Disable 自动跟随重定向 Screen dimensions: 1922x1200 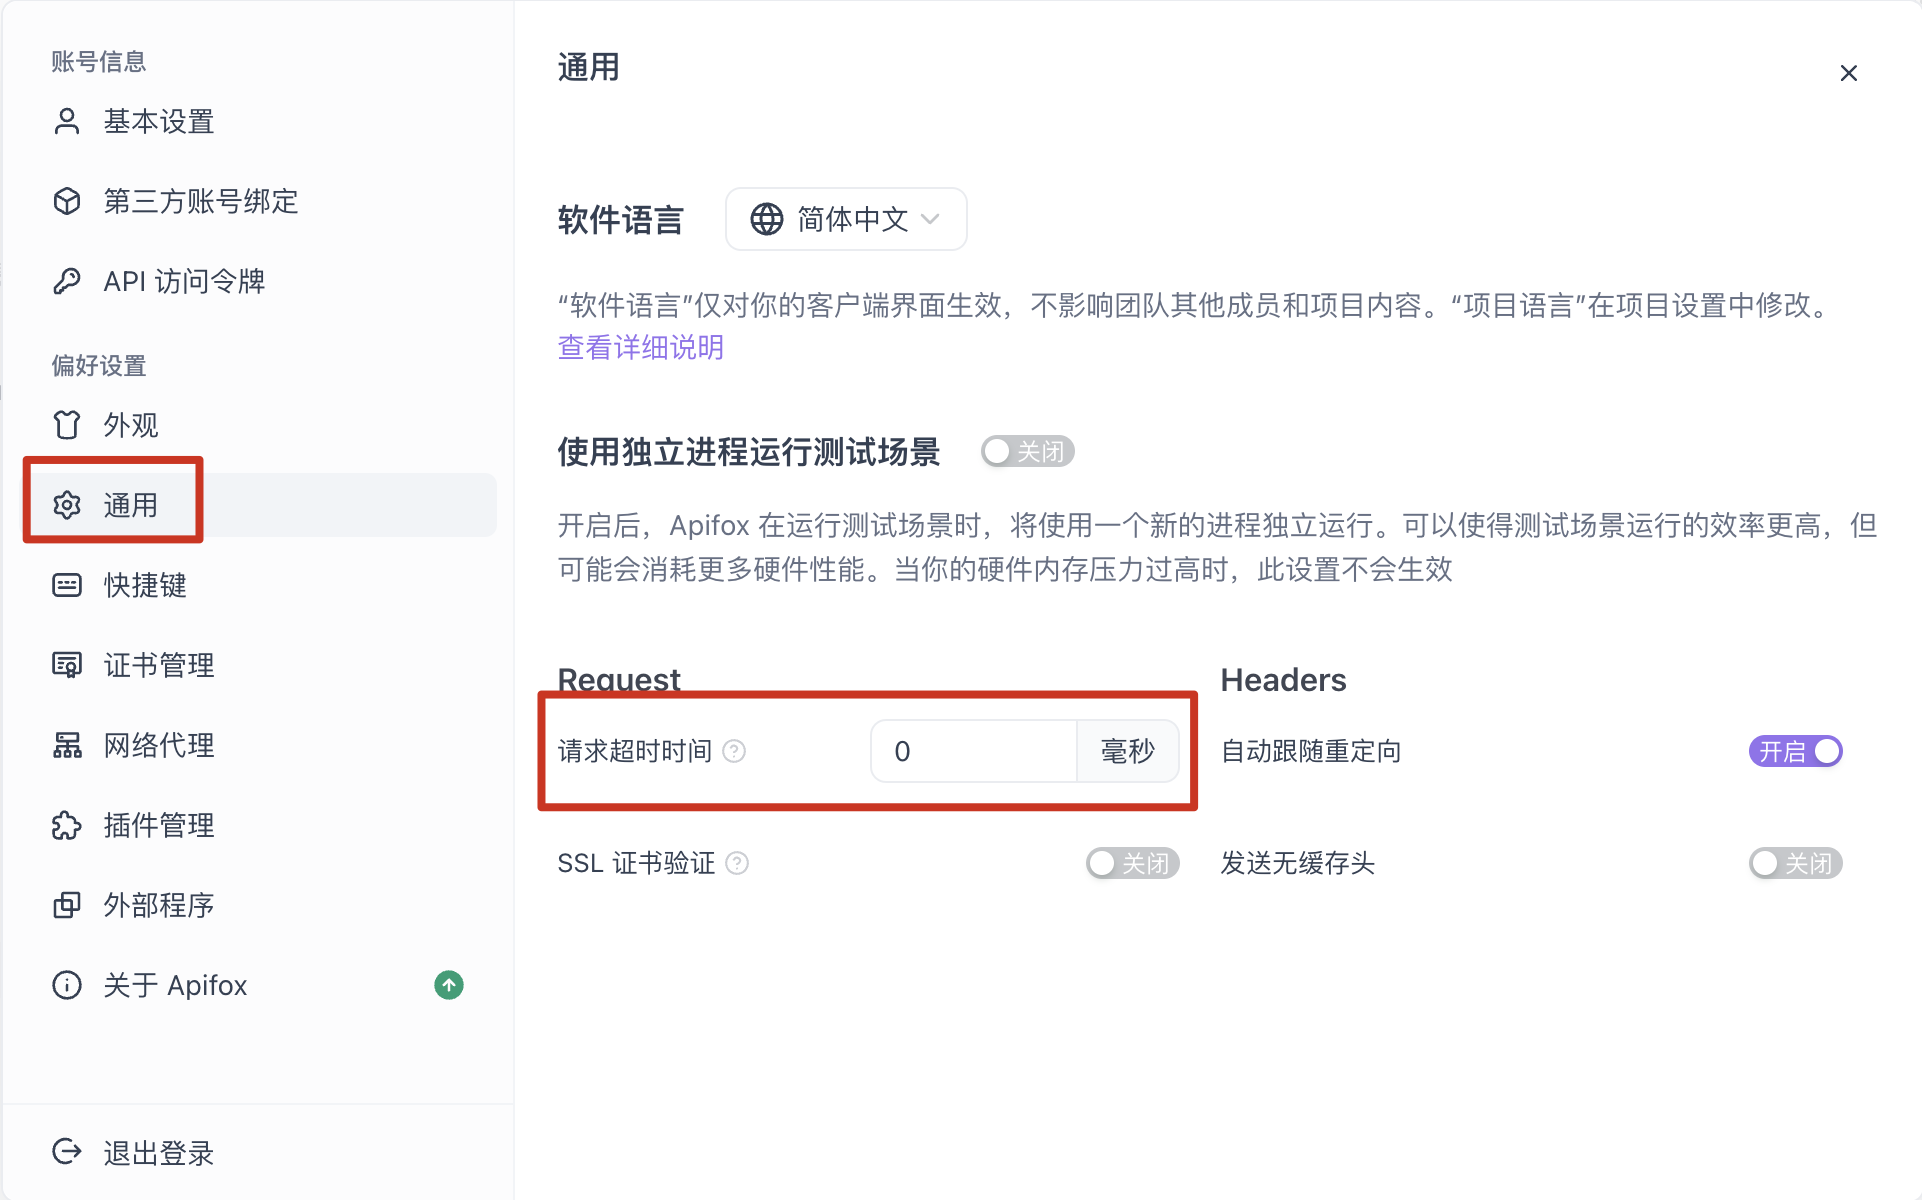click(x=1794, y=751)
